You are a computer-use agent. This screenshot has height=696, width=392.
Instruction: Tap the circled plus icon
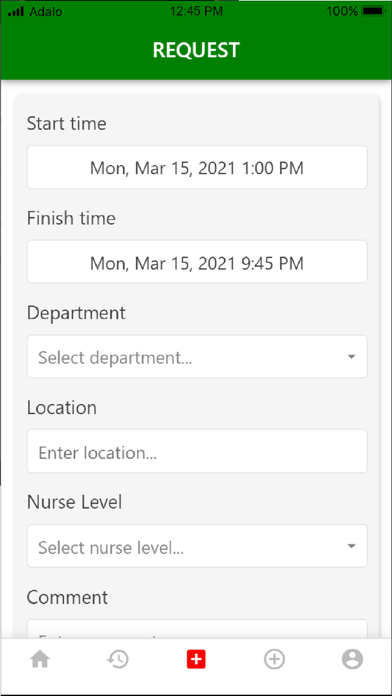coord(274,660)
